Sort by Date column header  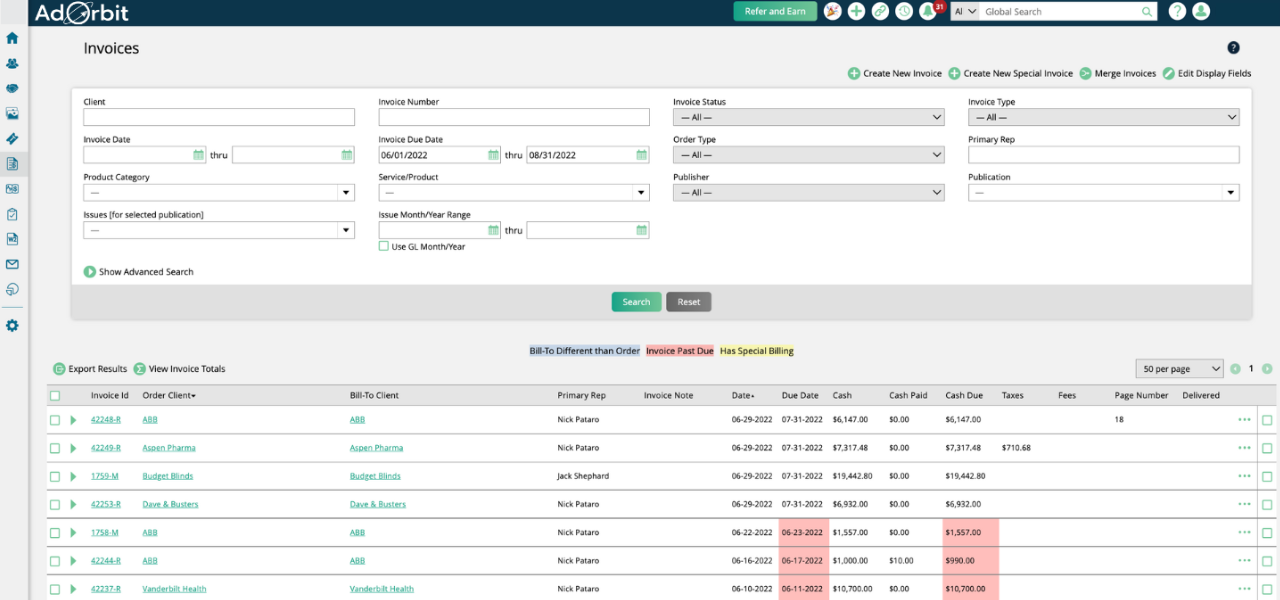[743, 395]
